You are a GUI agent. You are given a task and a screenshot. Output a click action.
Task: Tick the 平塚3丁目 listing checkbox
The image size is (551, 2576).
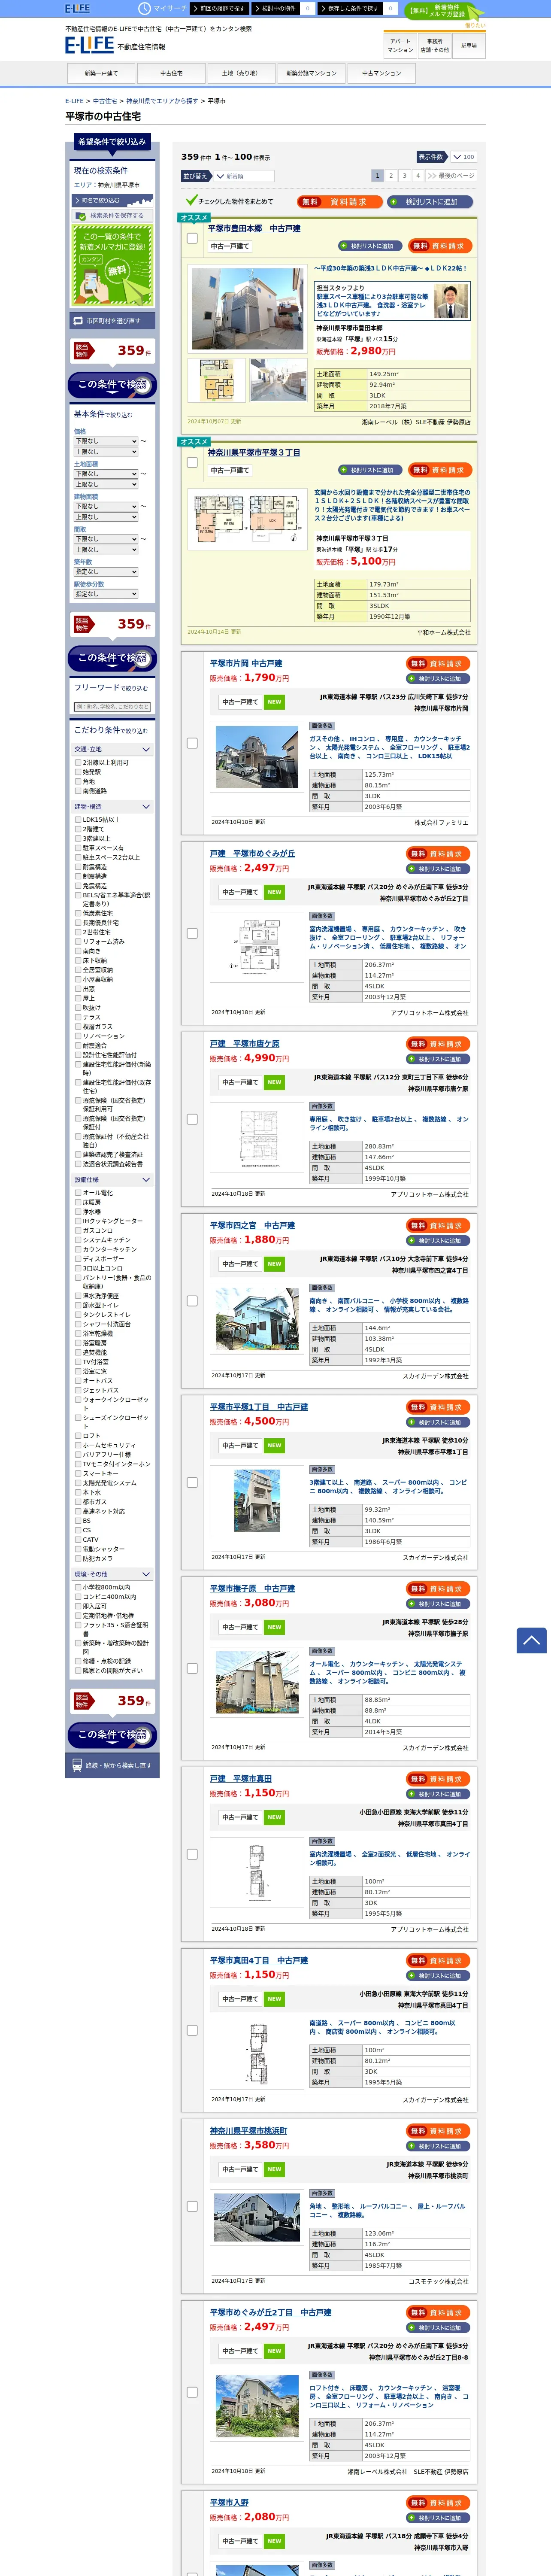coord(192,462)
